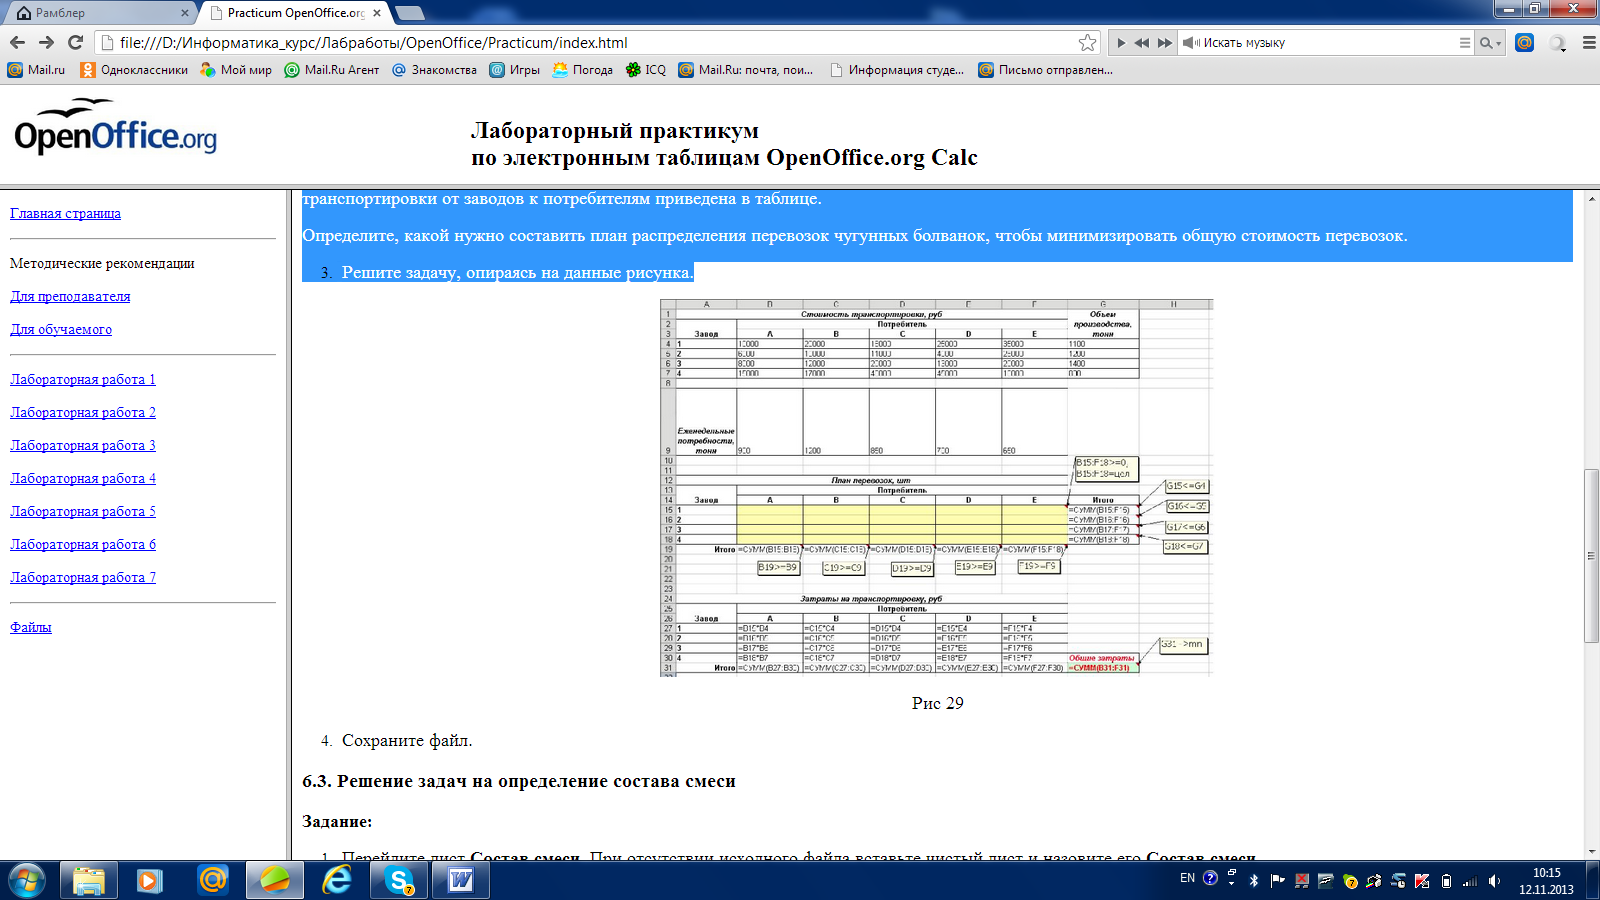Skip to previous track with rewind button

point(1141,43)
